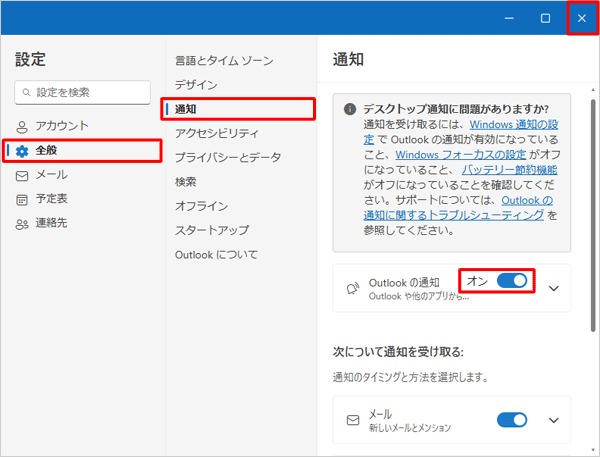Open the 予定表 settings category

click(x=83, y=199)
